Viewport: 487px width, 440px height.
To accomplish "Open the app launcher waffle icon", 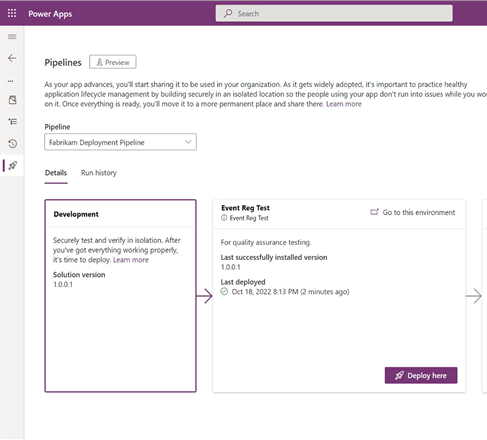I will [x=12, y=13].
